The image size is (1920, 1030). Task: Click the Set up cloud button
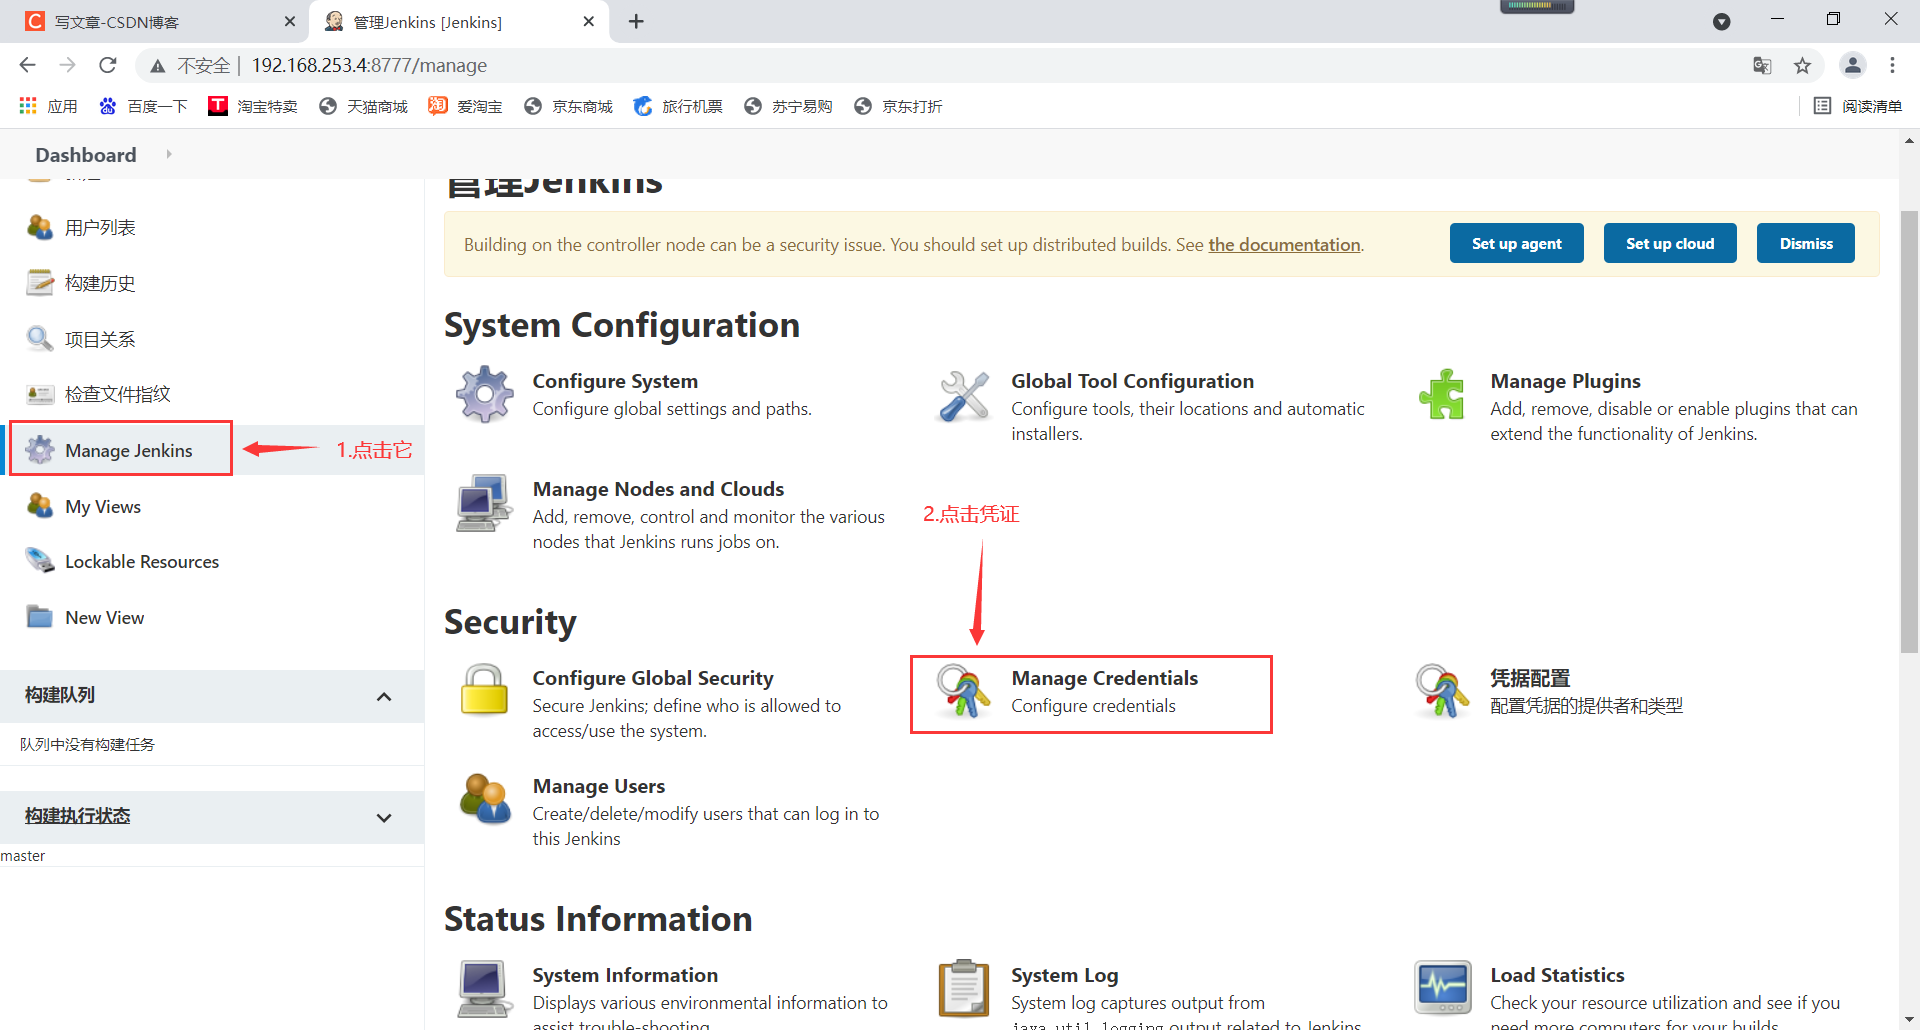[x=1670, y=243]
